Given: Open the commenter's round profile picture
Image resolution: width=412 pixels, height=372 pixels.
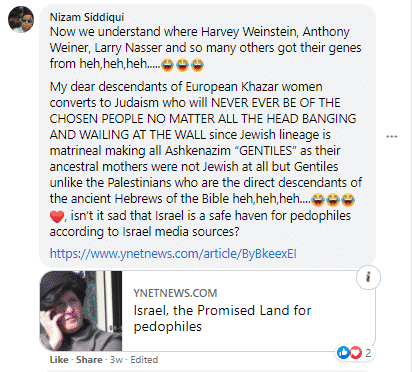Looking at the screenshot, I should 21,19.
